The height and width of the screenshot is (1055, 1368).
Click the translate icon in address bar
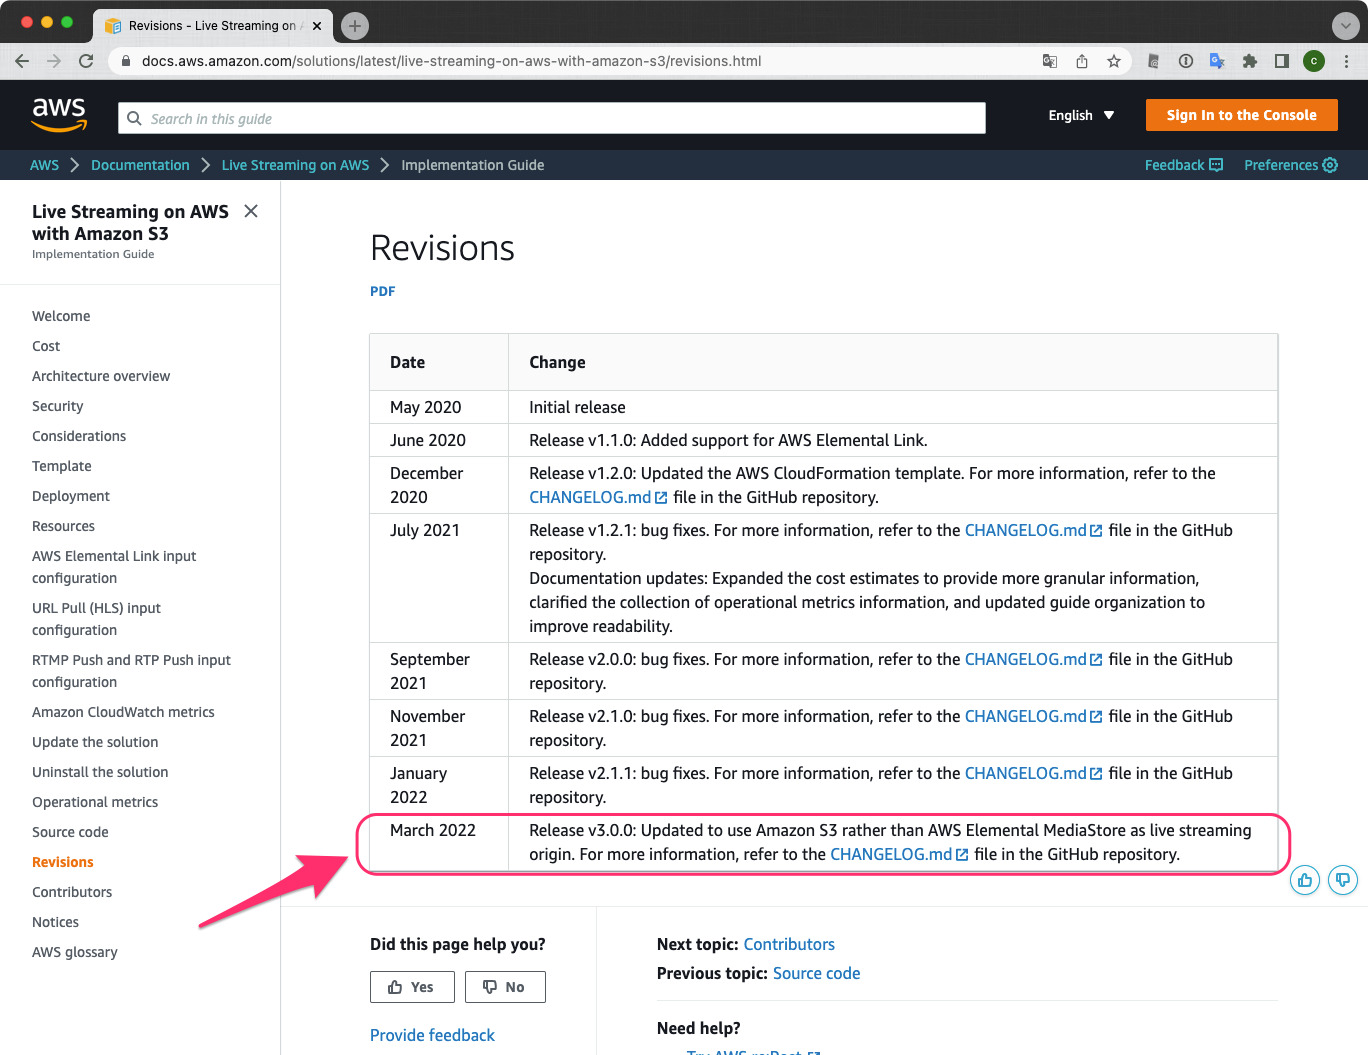click(x=1050, y=61)
